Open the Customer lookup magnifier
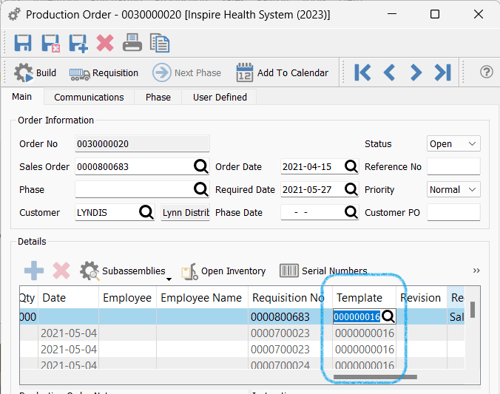Viewport: 500px width, 394px height. point(146,212)
